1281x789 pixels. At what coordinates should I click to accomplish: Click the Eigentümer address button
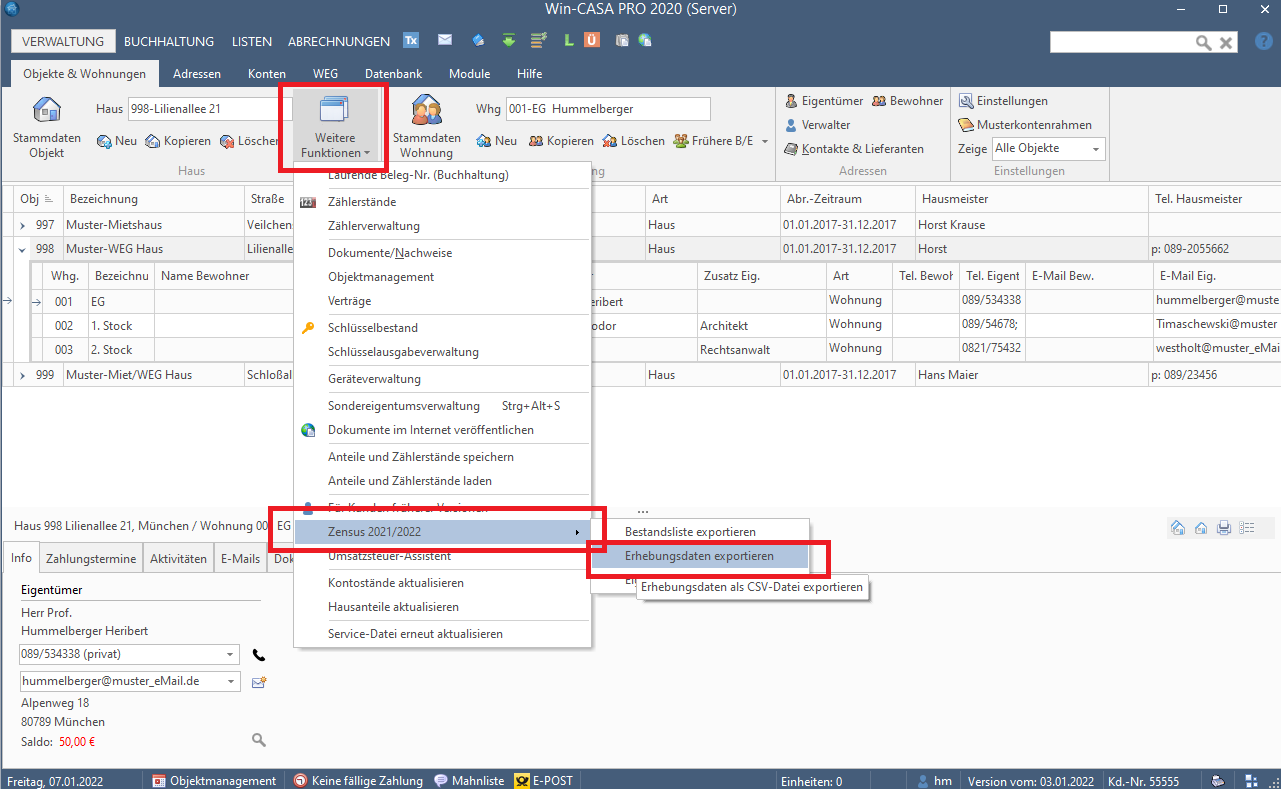824,101
